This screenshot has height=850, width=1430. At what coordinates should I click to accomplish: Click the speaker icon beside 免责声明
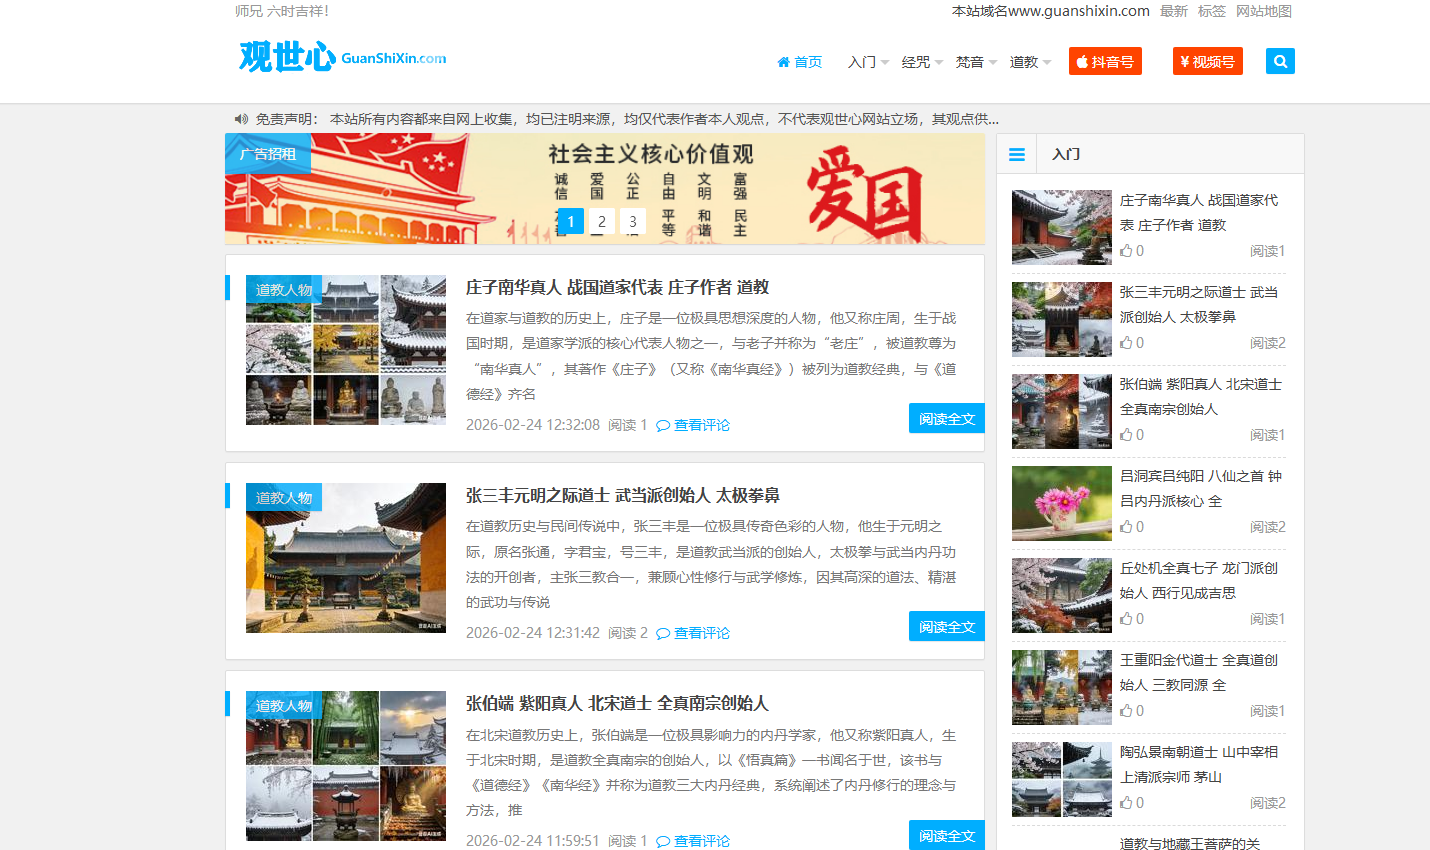(x=241, y=119)
